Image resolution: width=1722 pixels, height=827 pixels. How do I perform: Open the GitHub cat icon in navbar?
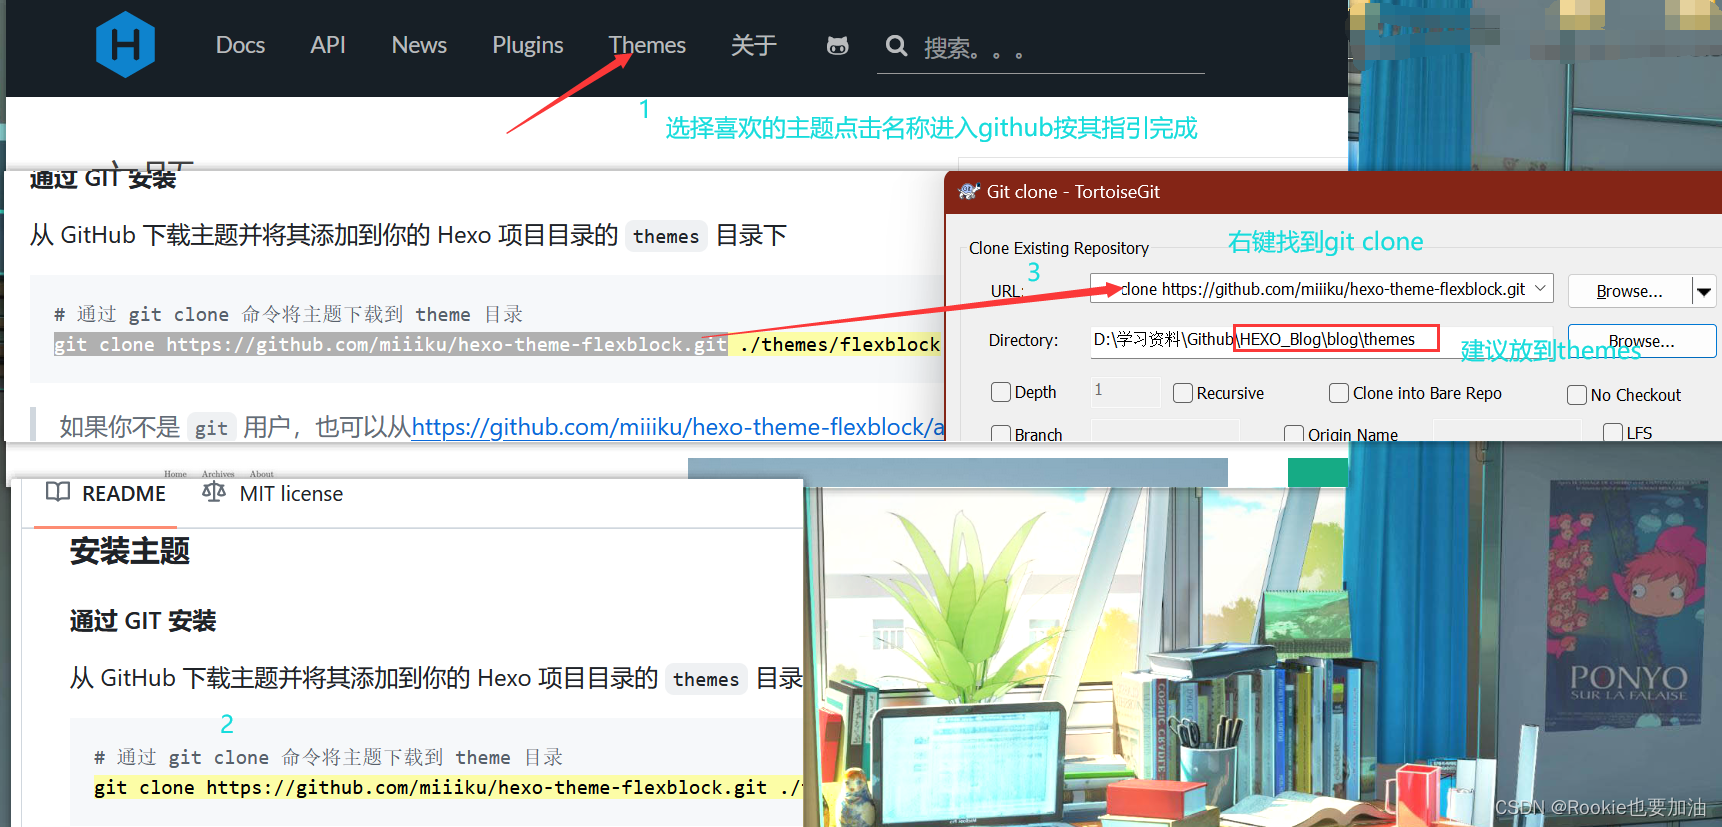[x=838, y=46]
